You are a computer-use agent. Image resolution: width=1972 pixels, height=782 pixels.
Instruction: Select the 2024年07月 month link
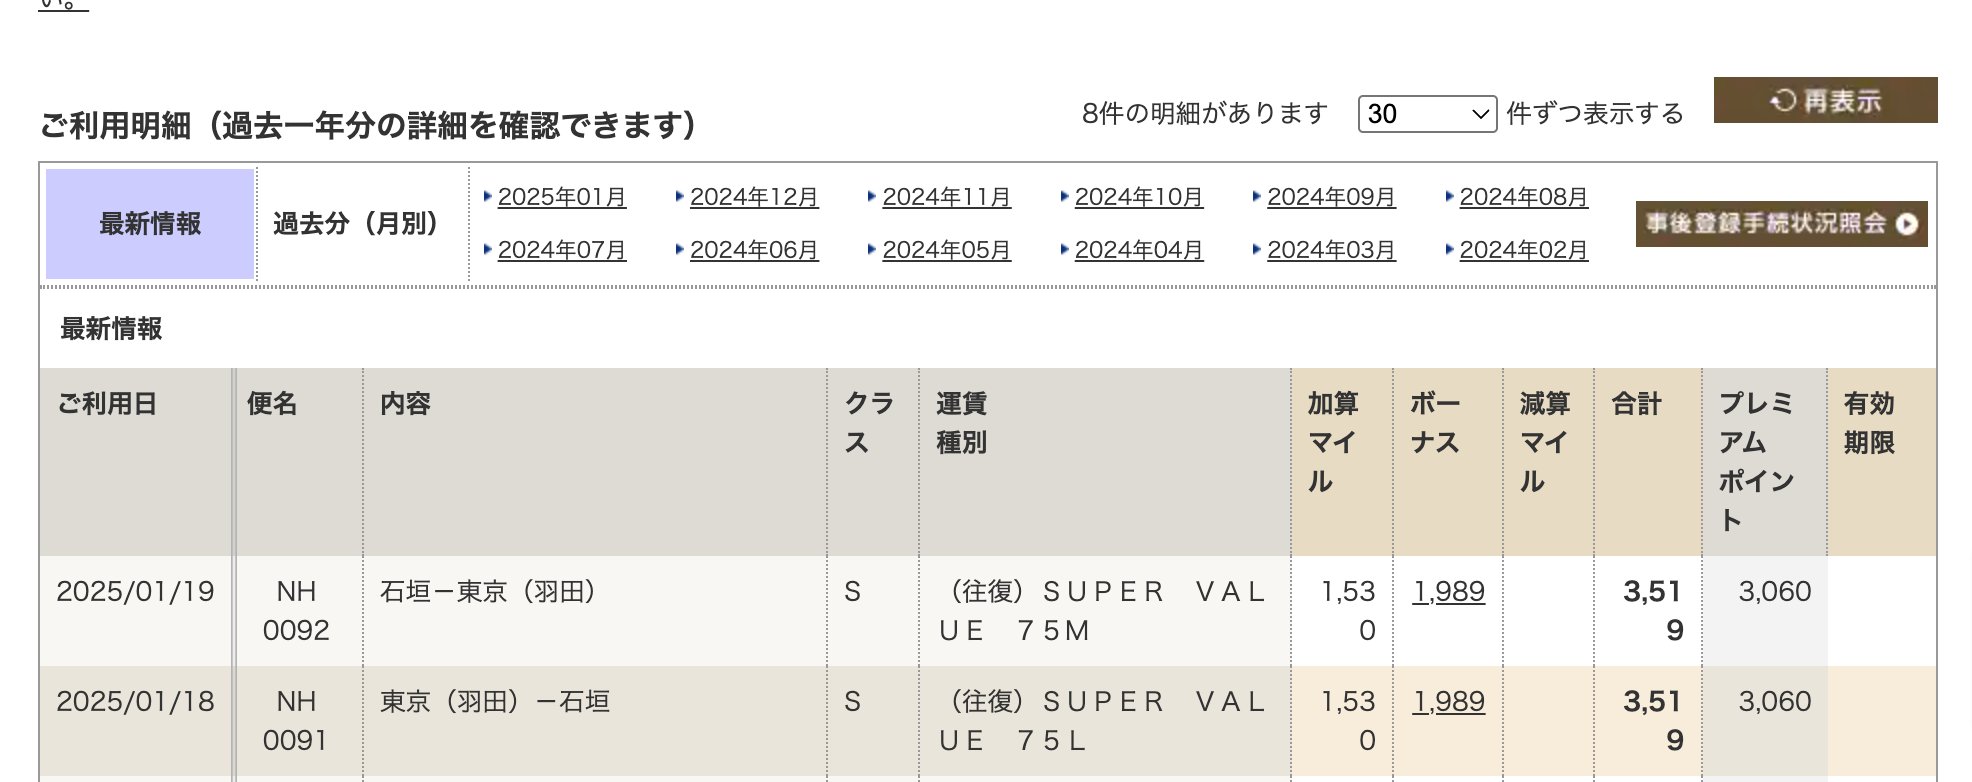tap(562, 250)
